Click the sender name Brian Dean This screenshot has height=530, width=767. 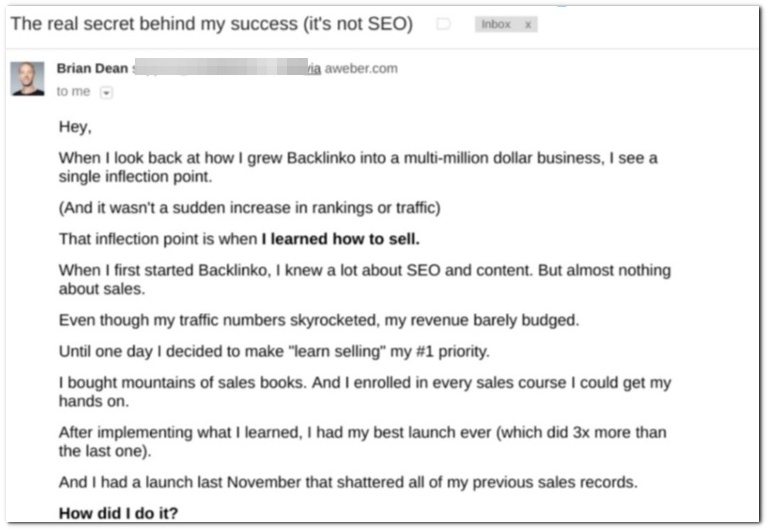(x=93, y=68)
